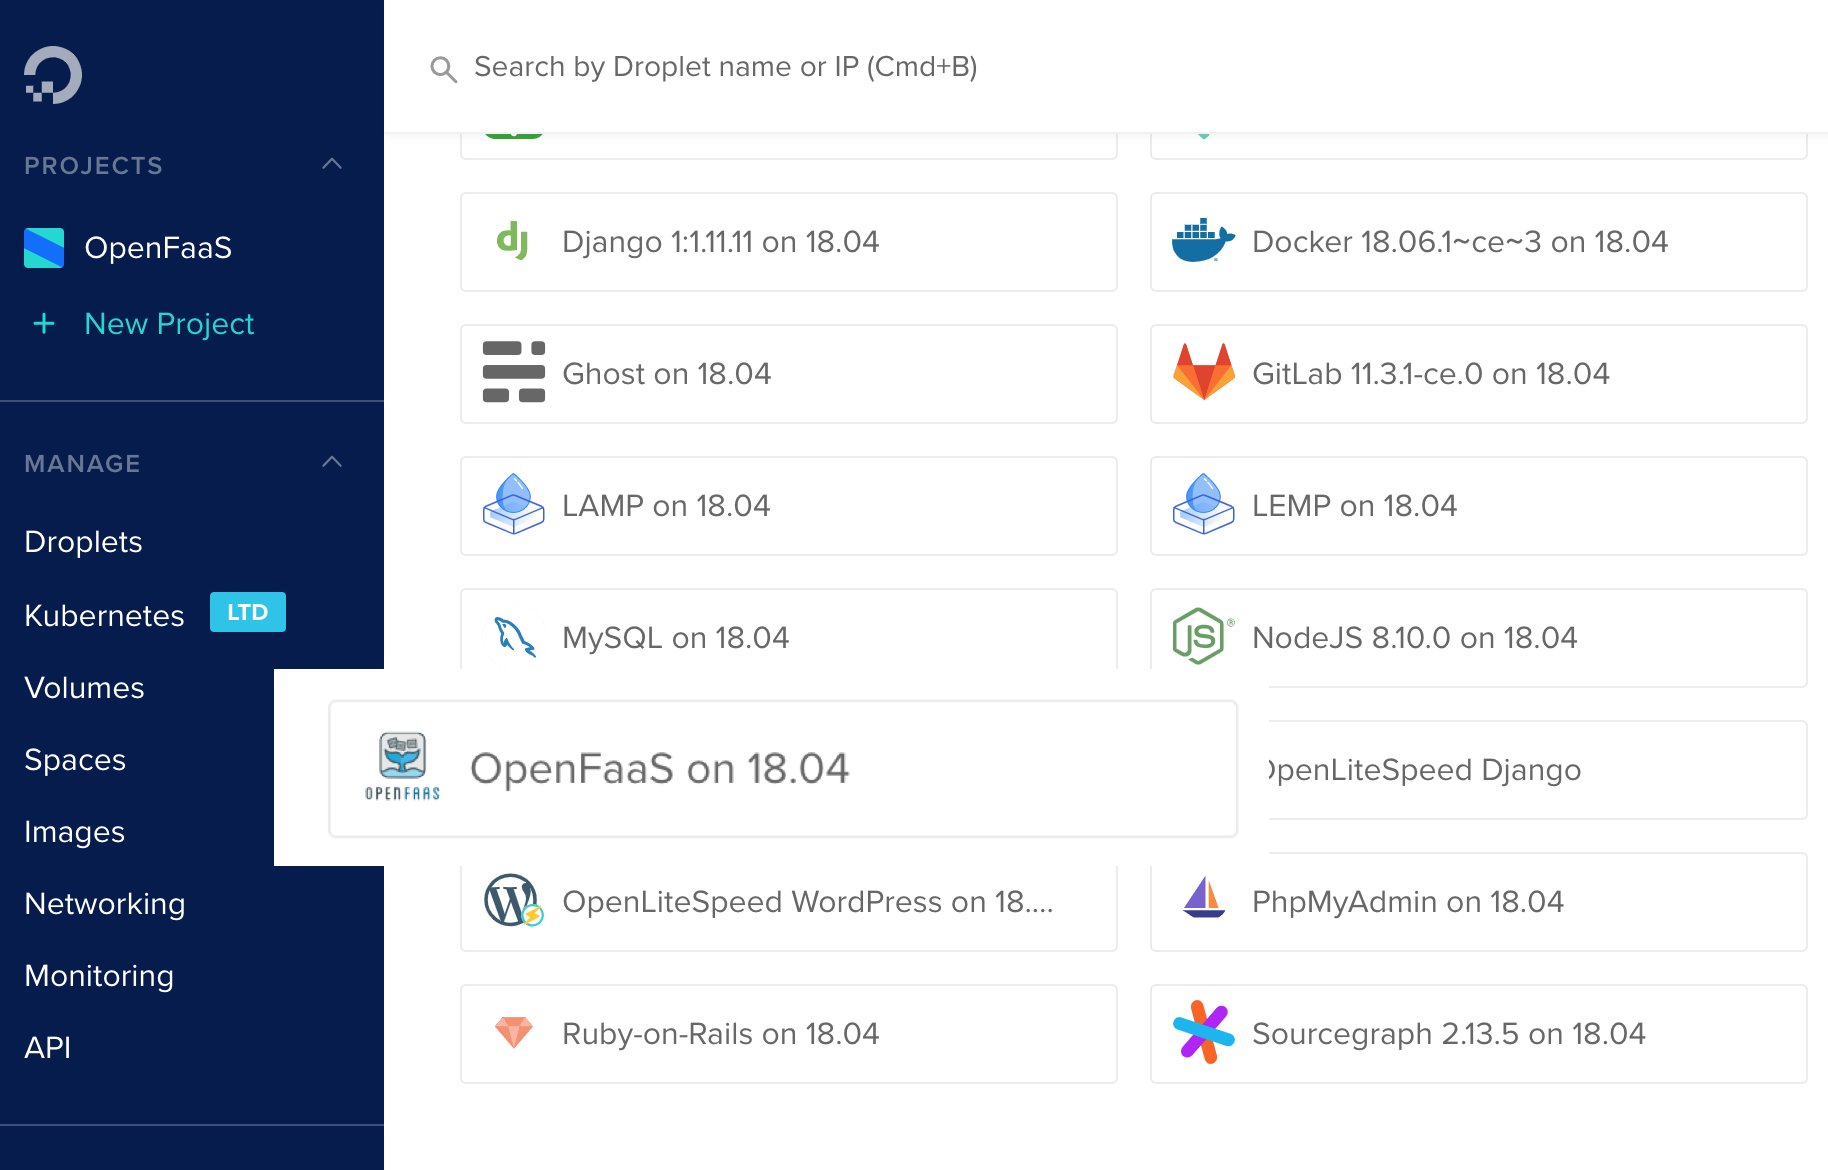The width and height of the screenshot is (1828, 1170).
Task: Click the PhpMyAdmin sailboat icon
Action: 1204,898
